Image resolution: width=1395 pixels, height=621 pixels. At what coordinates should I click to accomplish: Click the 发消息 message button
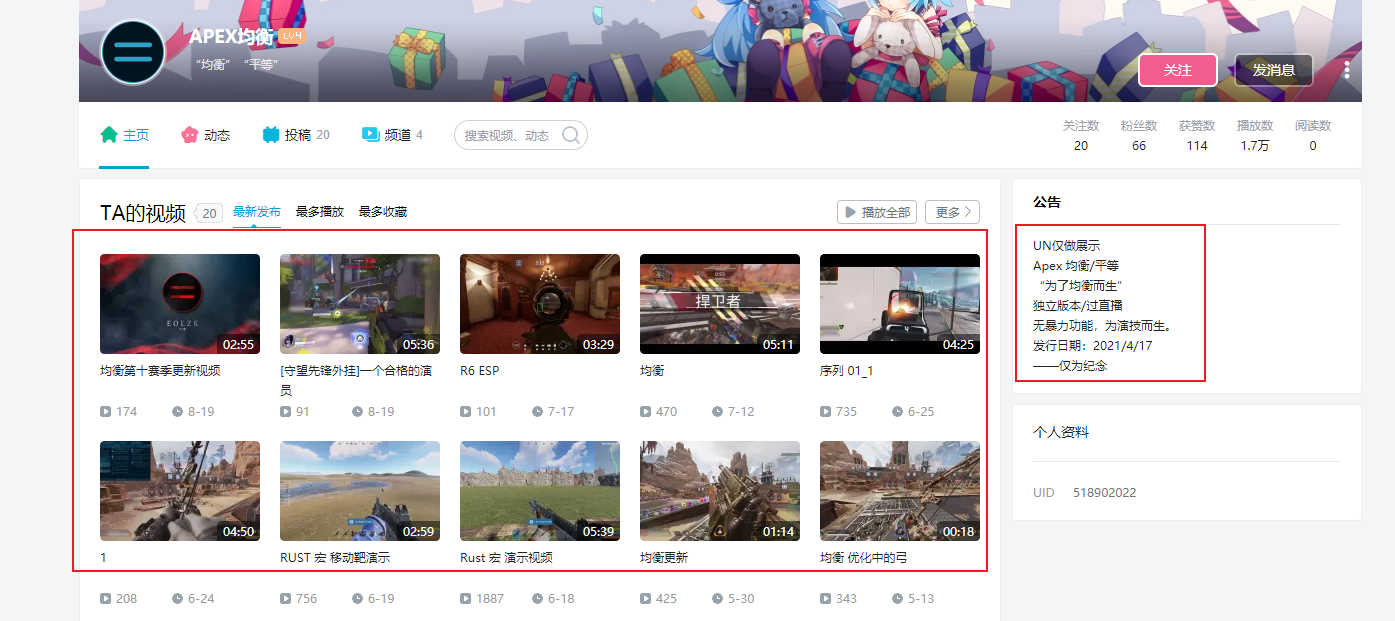click(x=1274, y=70)
